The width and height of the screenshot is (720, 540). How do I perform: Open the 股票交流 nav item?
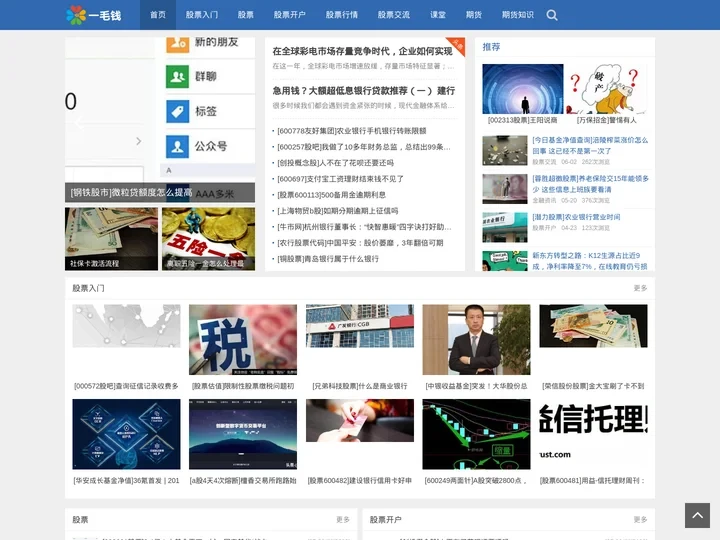(394, 15)
